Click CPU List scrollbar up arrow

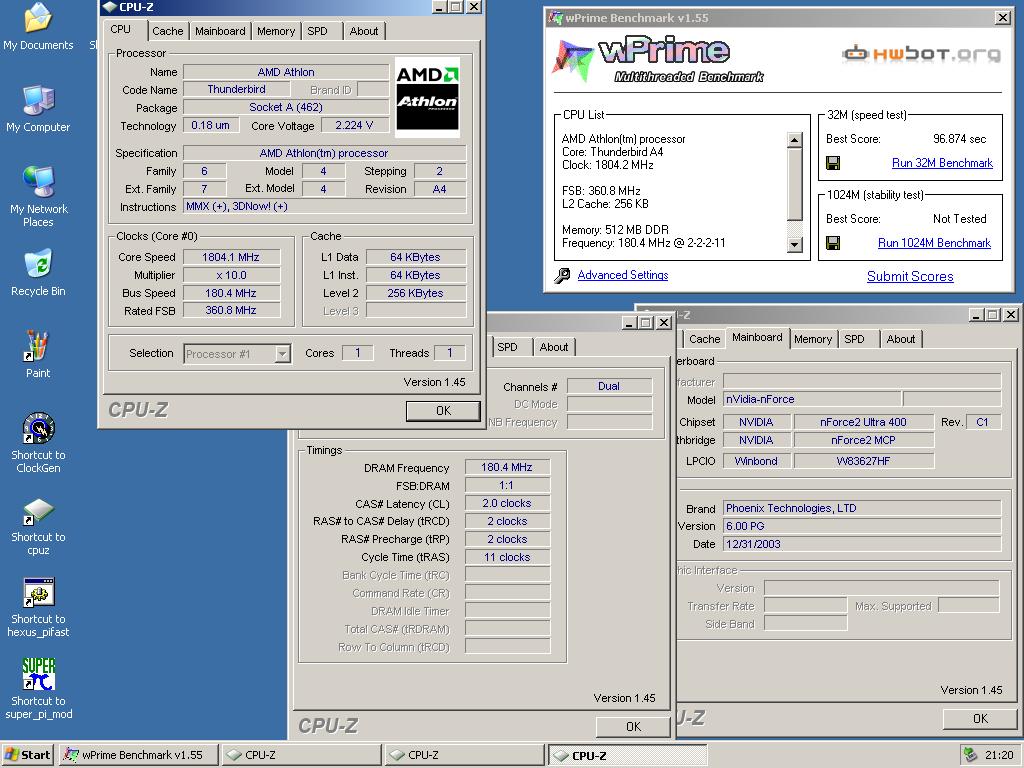(794, 140)
